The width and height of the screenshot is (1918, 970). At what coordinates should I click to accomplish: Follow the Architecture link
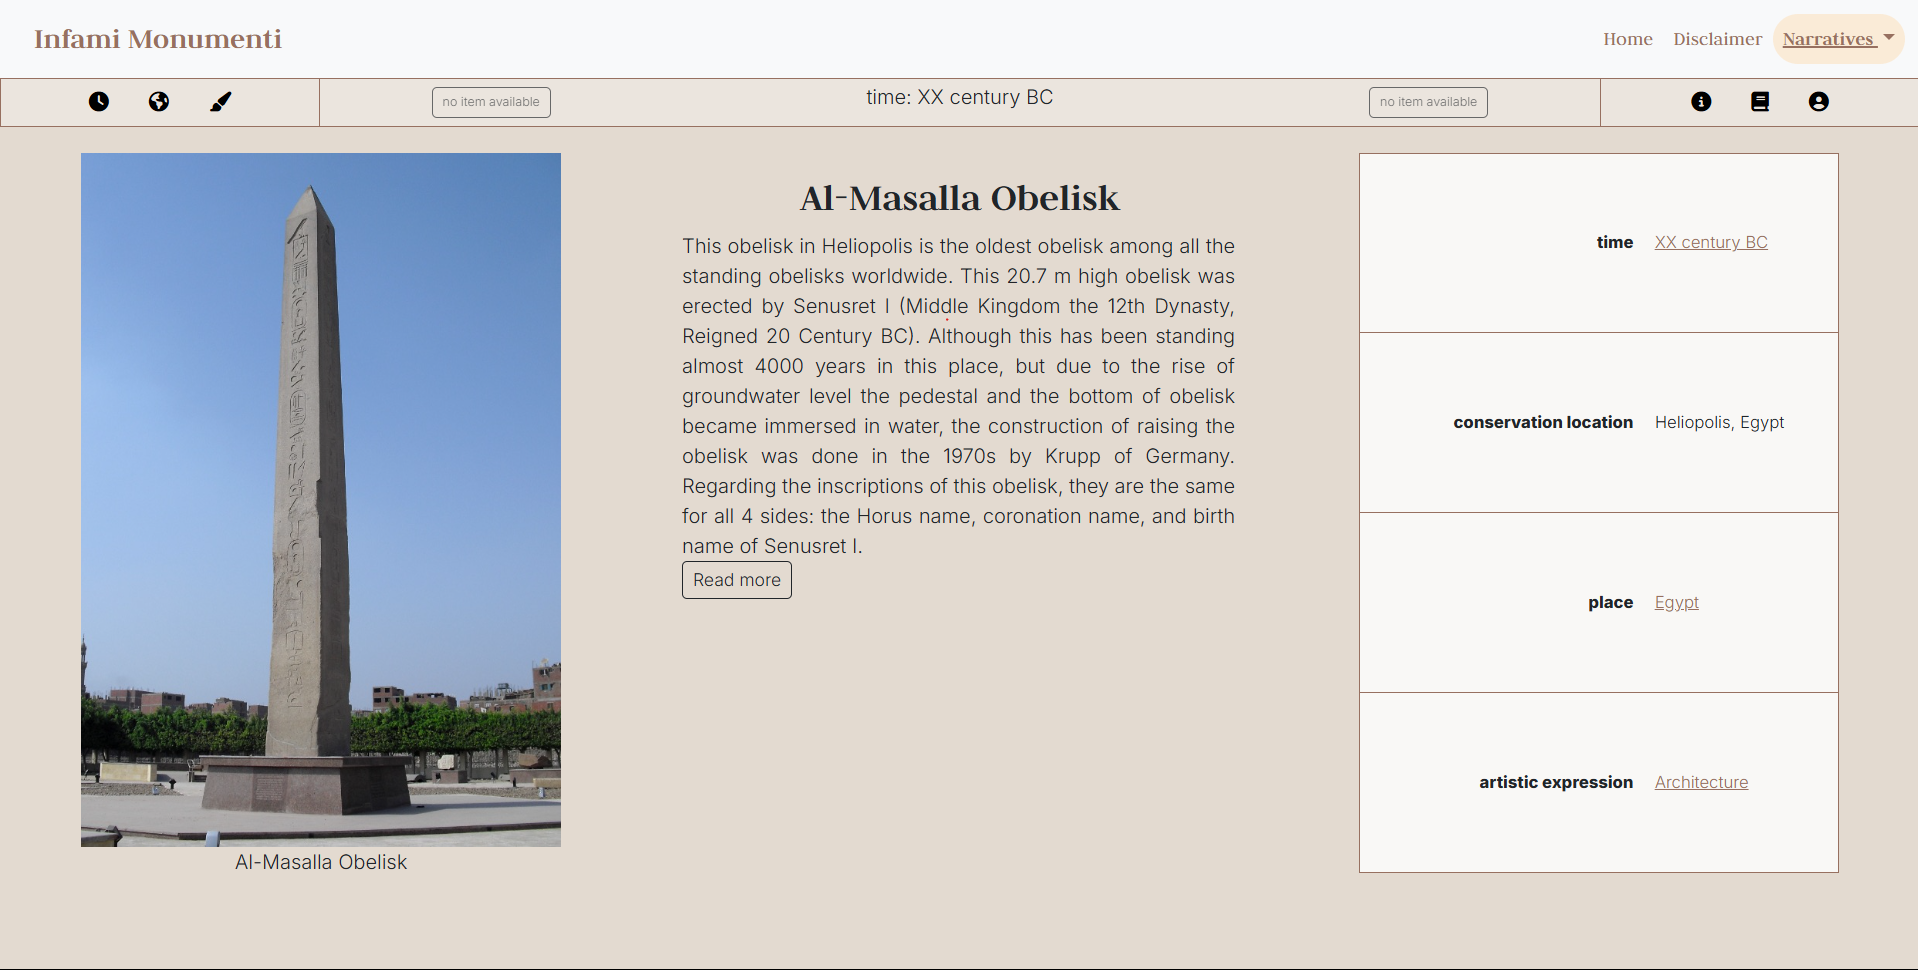[1701, 782]
